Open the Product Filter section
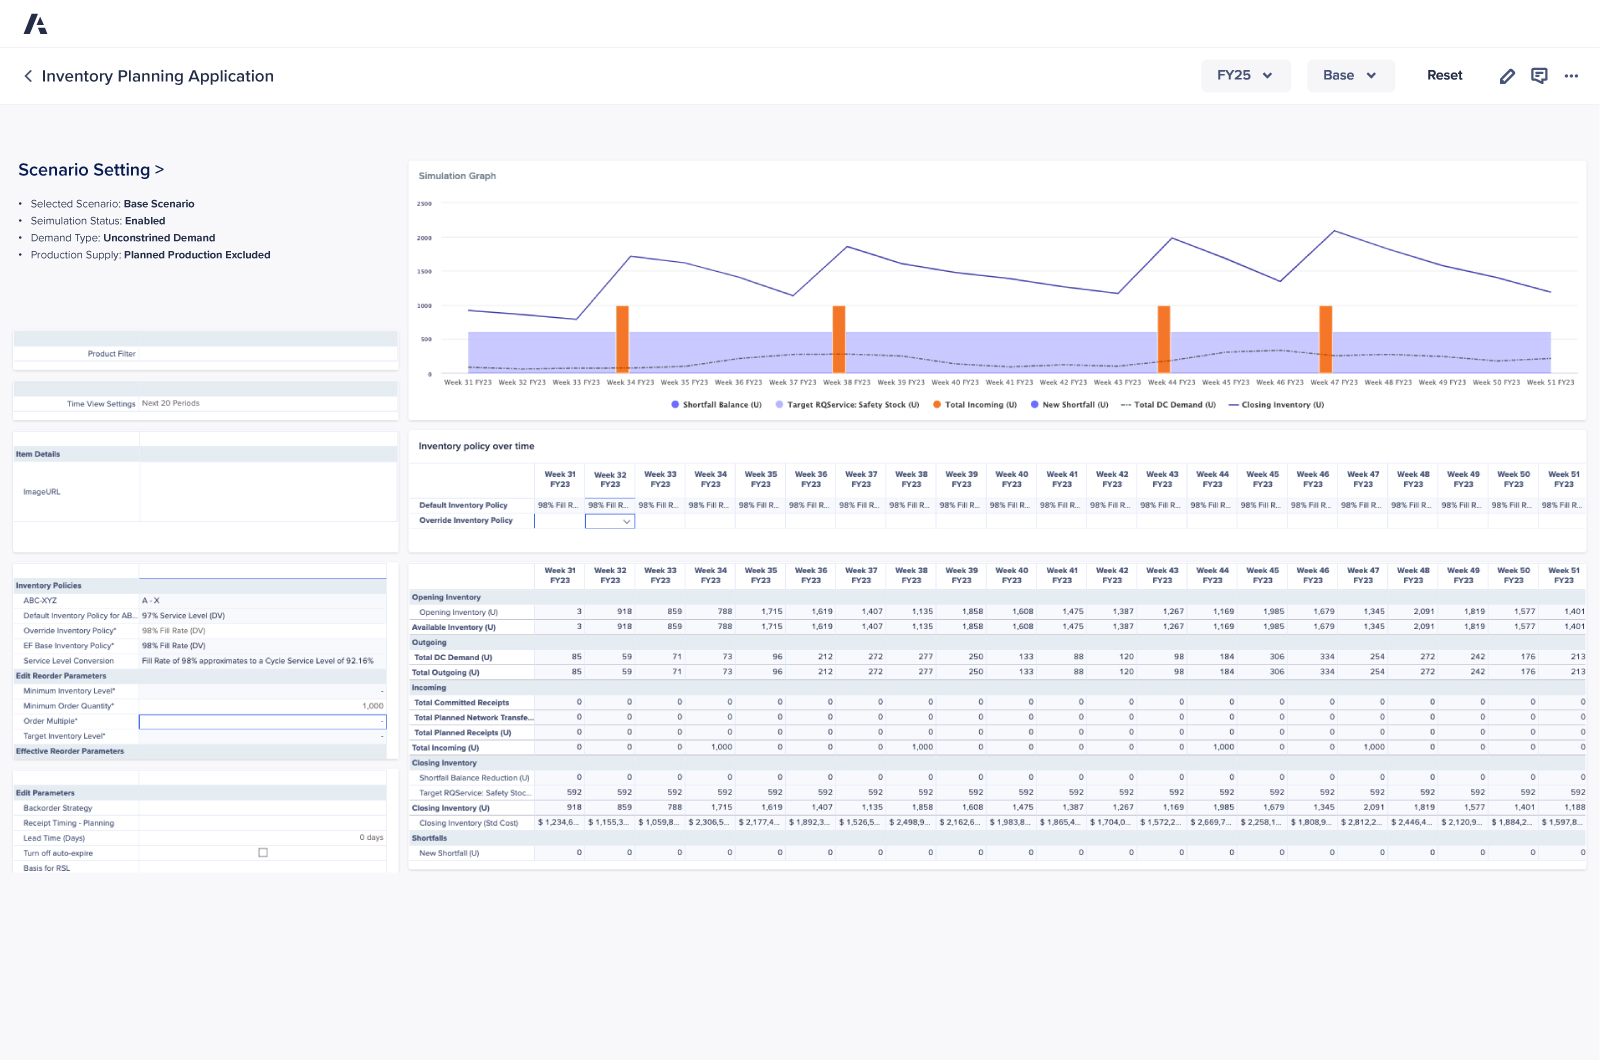Image resolution: width=1600 pixels, height=1060 pixels. point(111,353)
